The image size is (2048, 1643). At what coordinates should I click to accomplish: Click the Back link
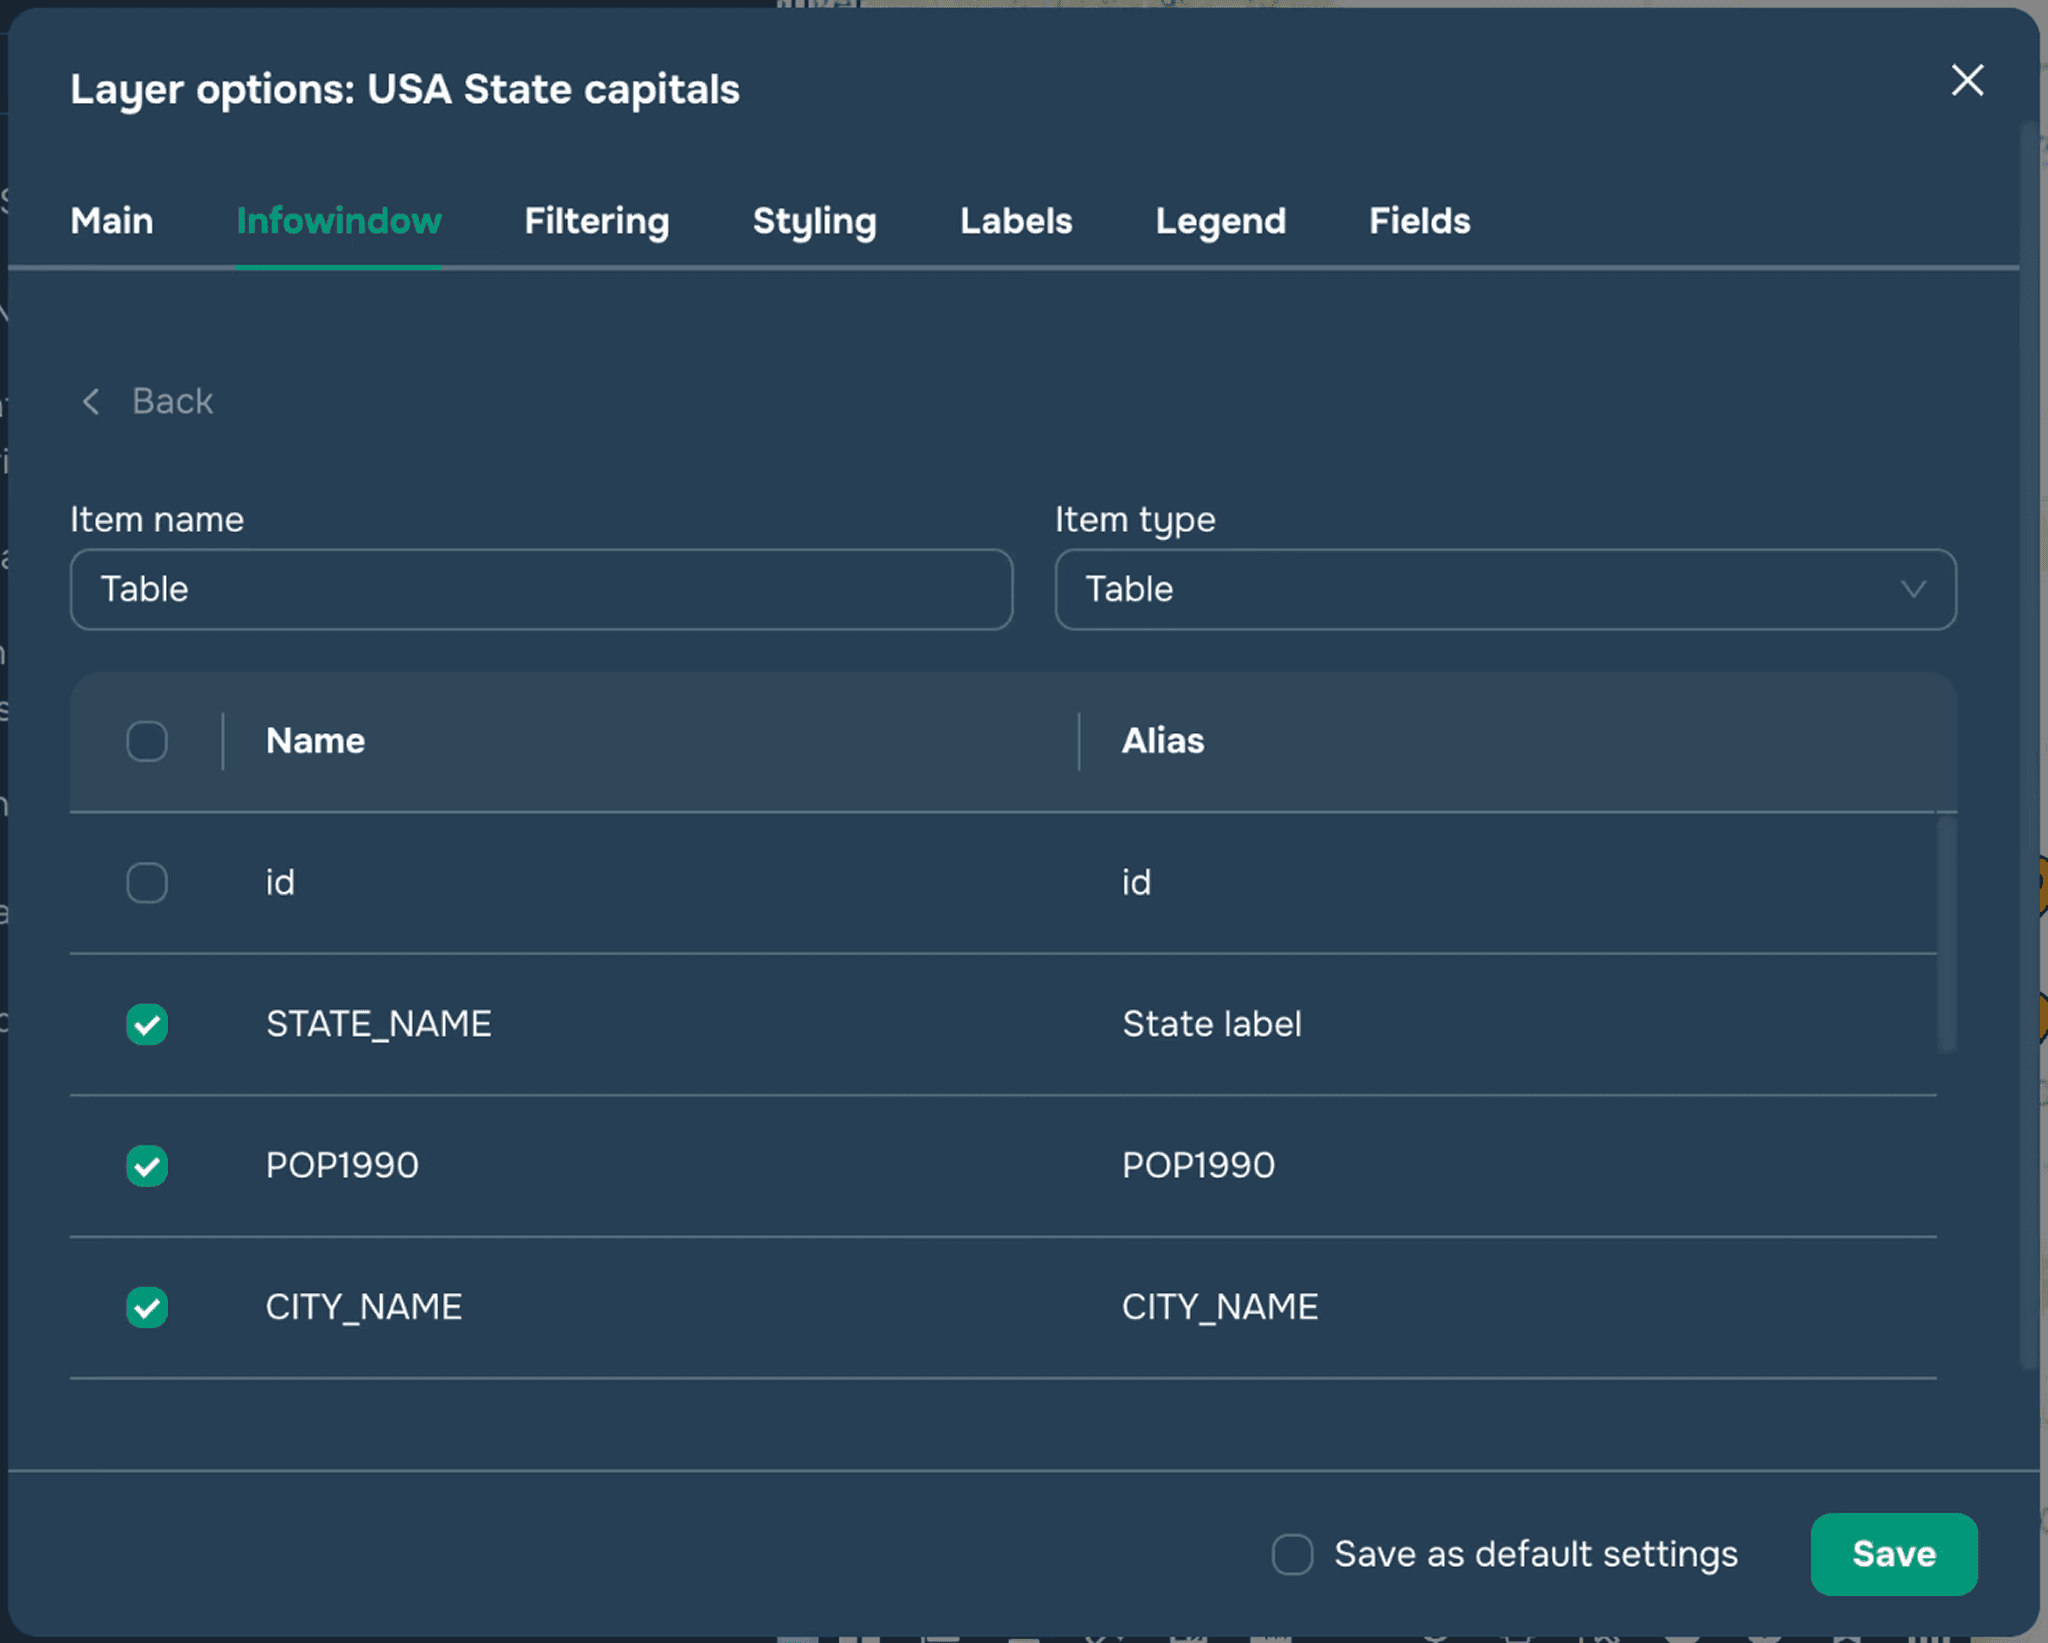point(172,401)
